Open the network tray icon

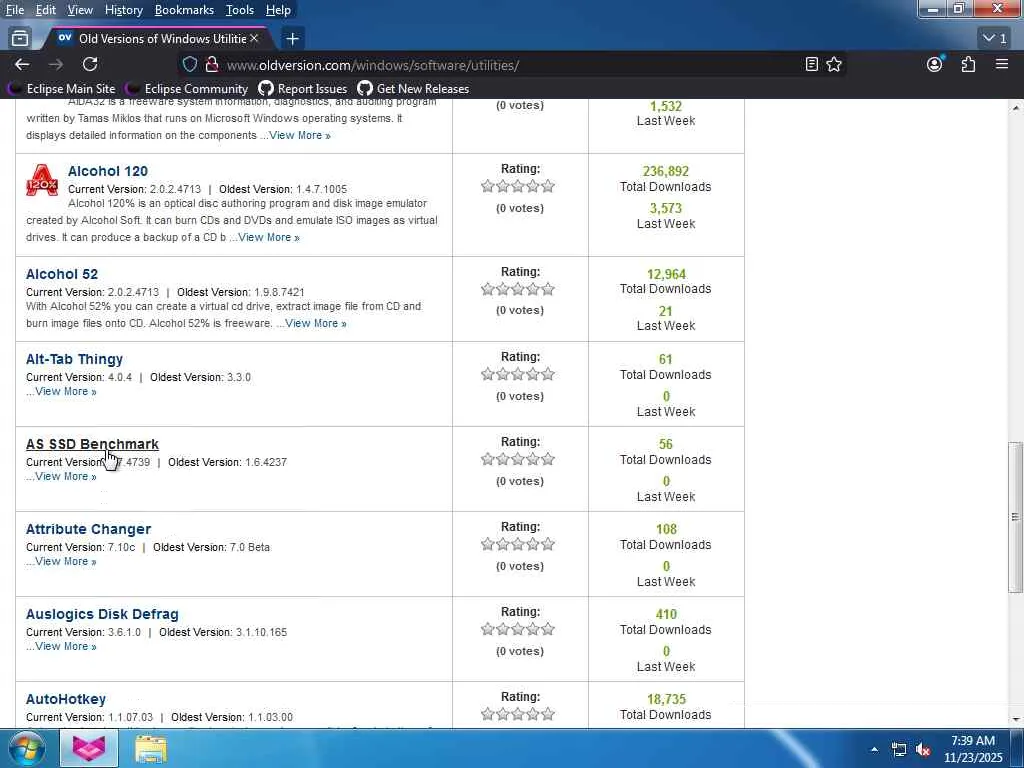click(899, 750)
